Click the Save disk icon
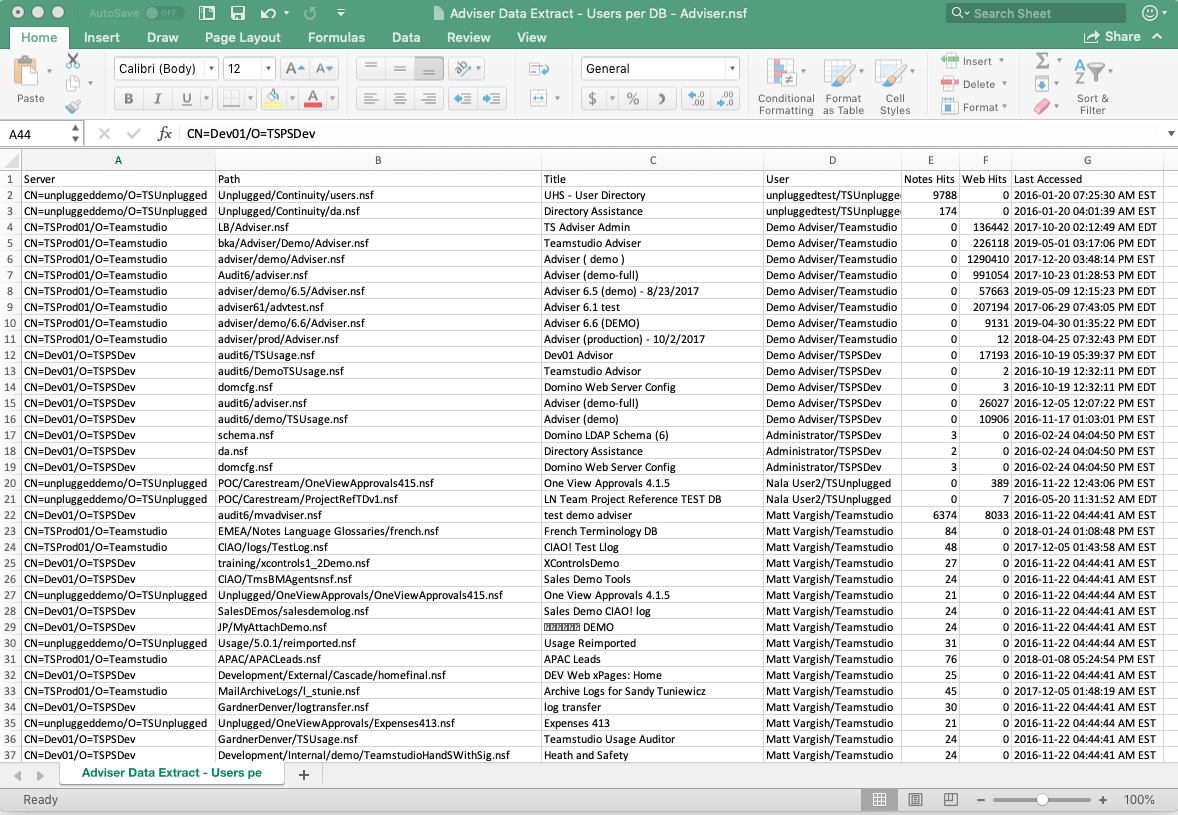The height and width of the screenshot is (815, 1178). point(237,13)
